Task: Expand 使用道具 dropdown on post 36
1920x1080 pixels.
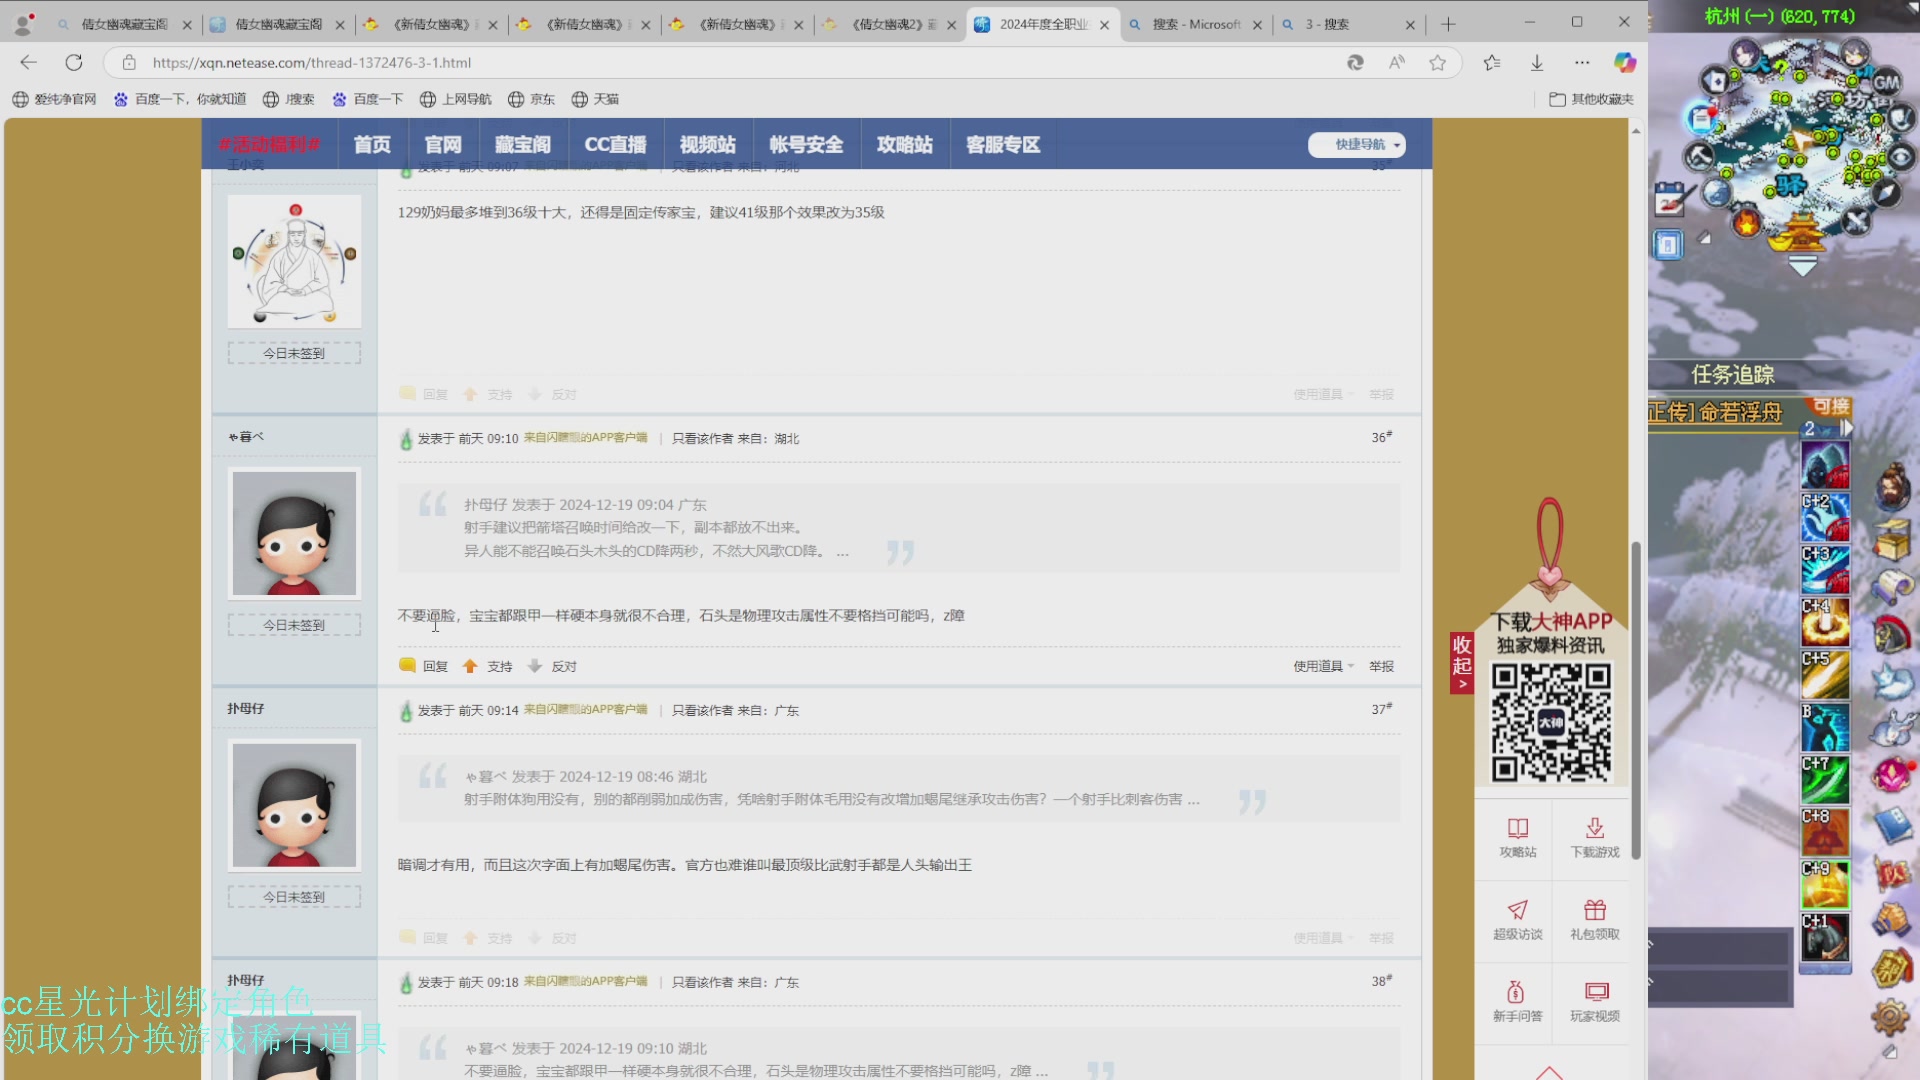Action: (1324, 666)
